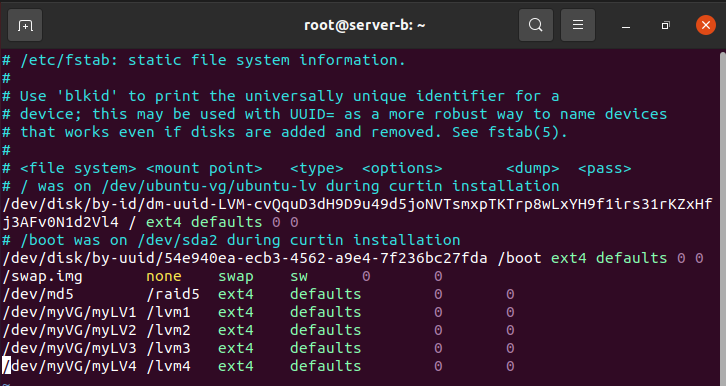Click the '<pass>' column header

pyautogui.click(x=605, y=168)
